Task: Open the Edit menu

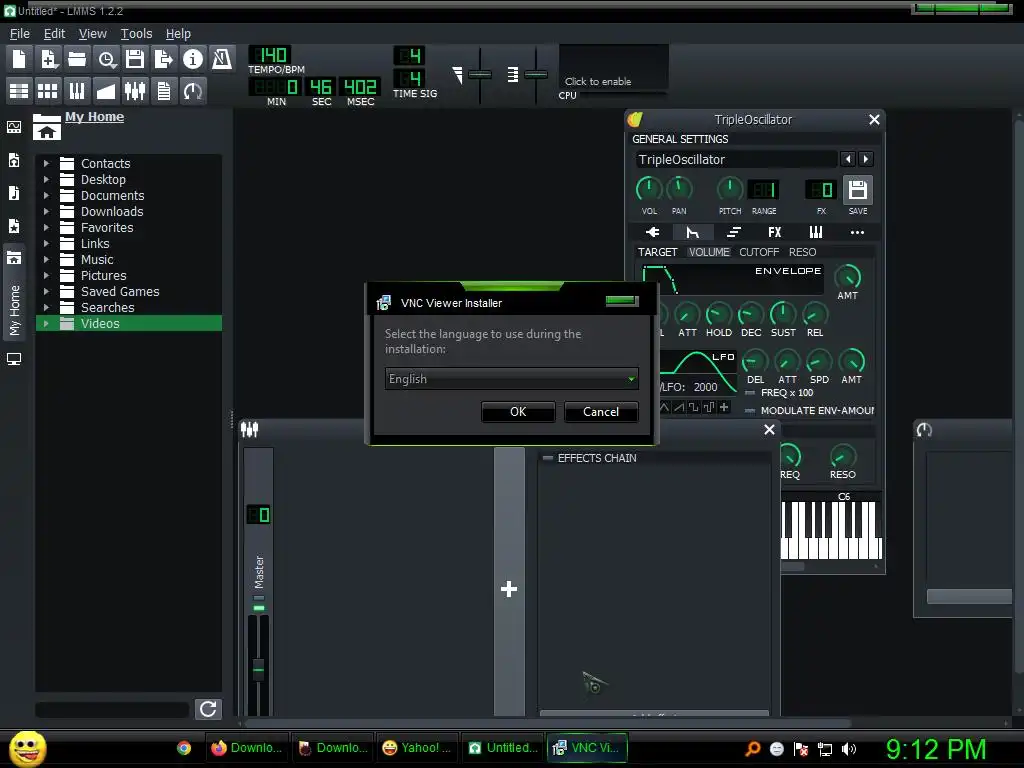Action: tap(54, 33)
